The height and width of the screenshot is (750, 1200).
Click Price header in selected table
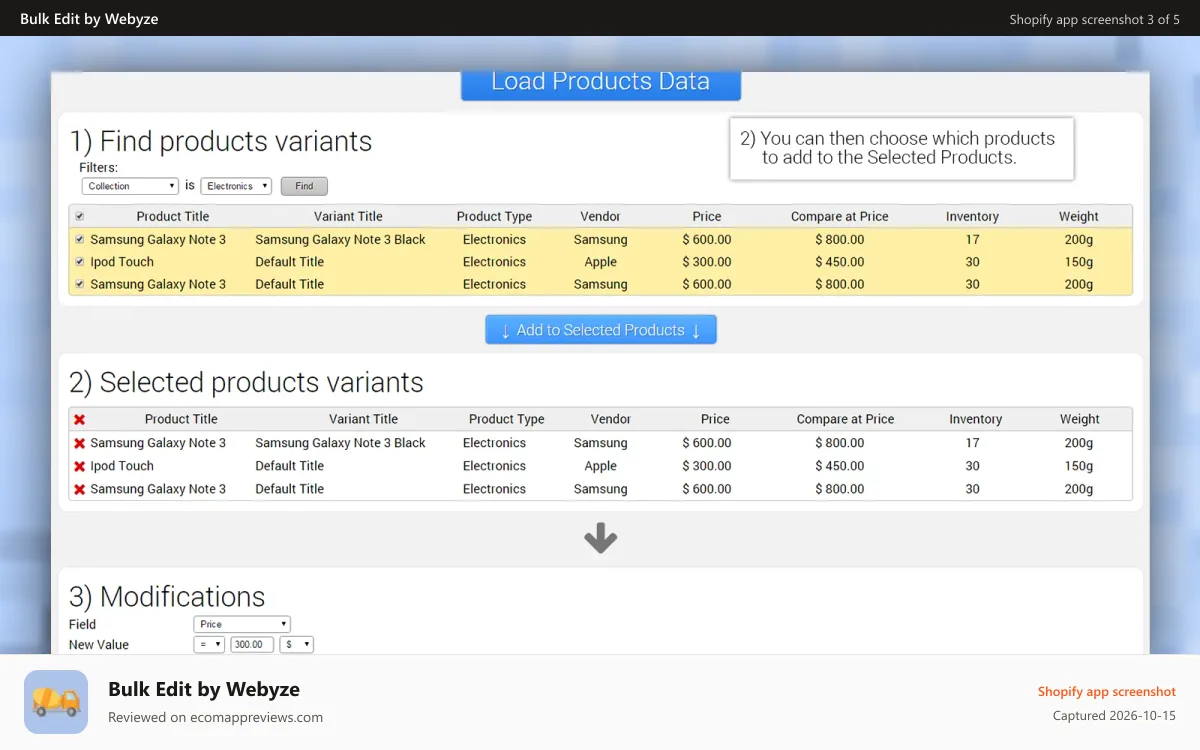tap(715, 419)
